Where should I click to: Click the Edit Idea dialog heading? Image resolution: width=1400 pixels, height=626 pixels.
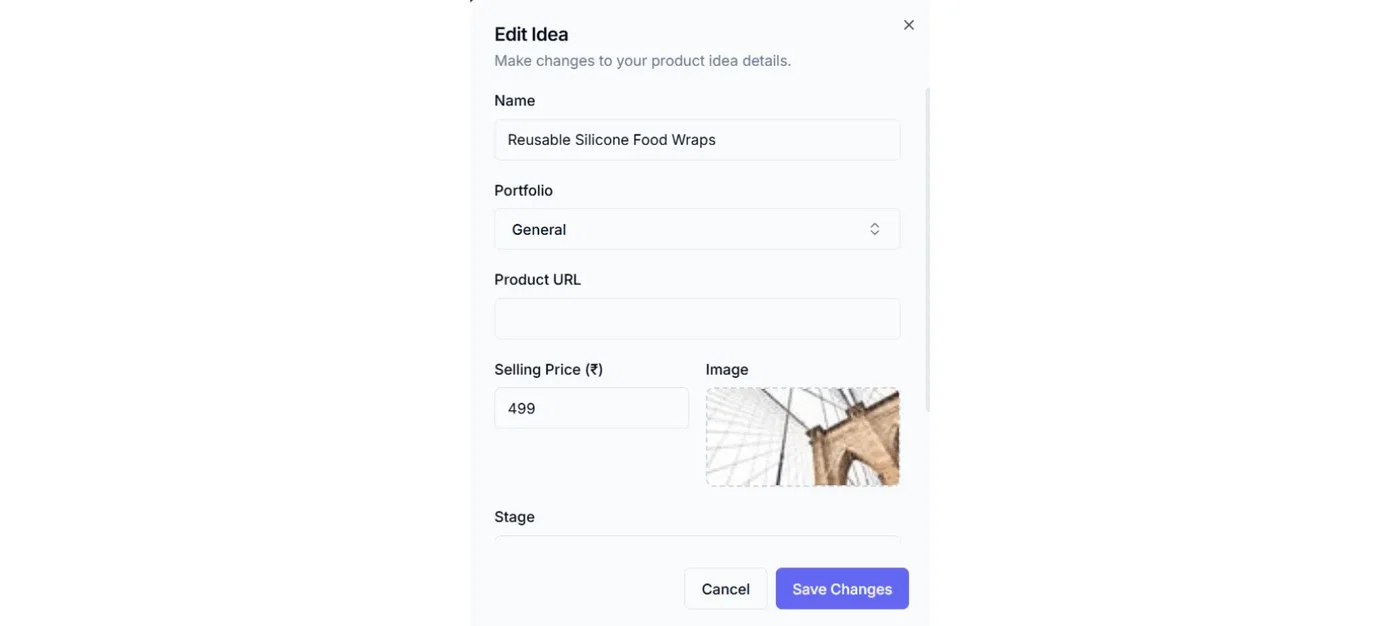pyautogui.click(x=531, y=35)
